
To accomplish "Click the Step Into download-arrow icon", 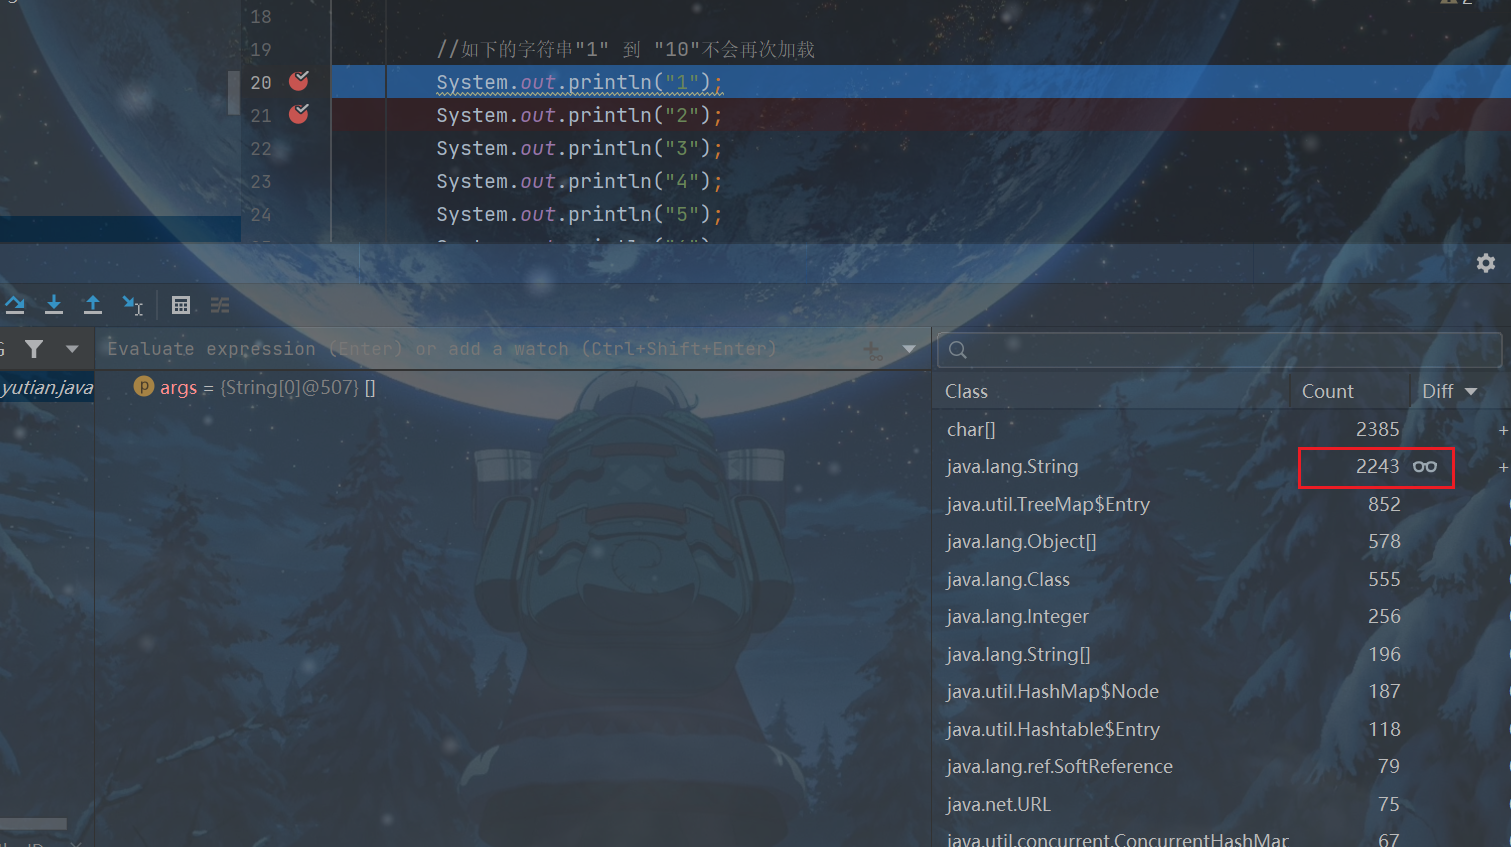I will [x=54, y=305].
